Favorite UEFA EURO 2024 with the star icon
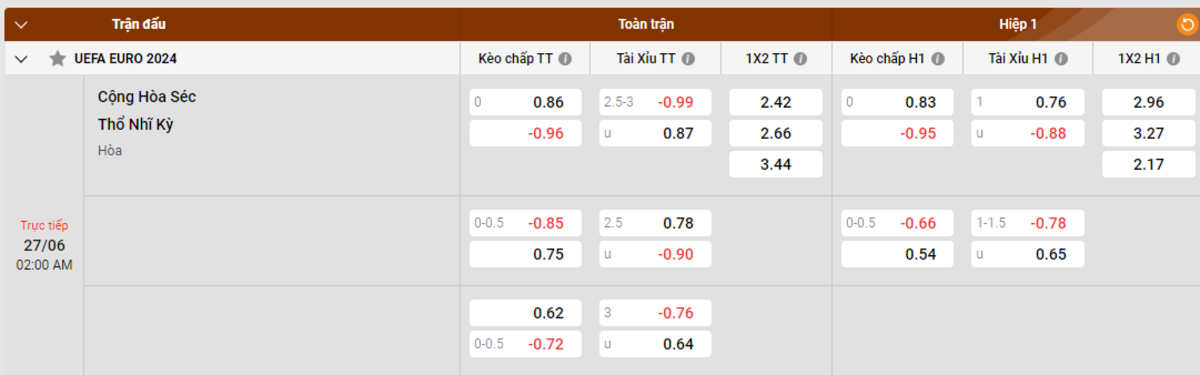Viewport: 1200px width, 375px height. [x=58, y=59]
